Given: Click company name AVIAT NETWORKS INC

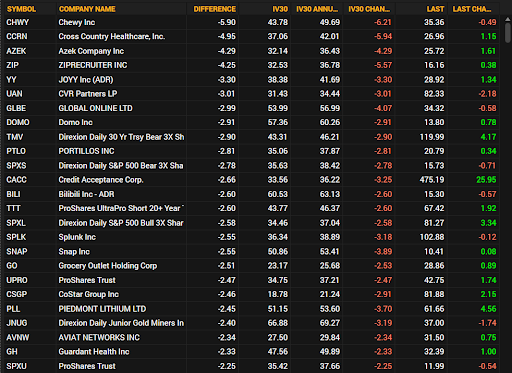Looking at the screenshot, I should click(x=99, y=338).
